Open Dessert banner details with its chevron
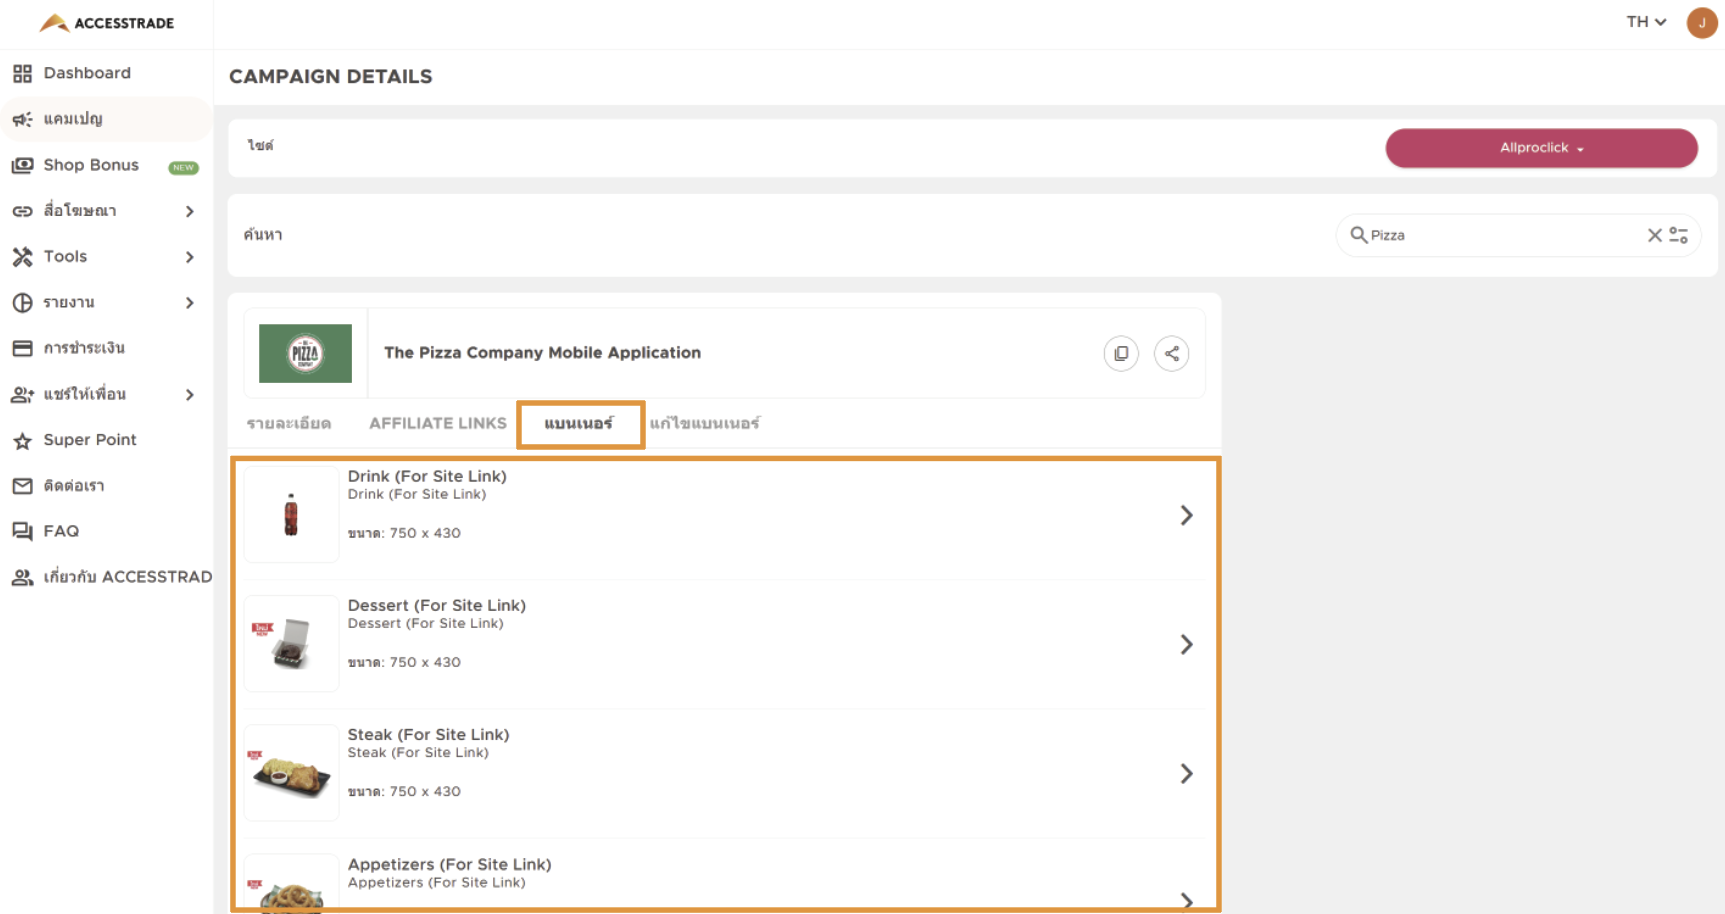 tap(1186, 644)
